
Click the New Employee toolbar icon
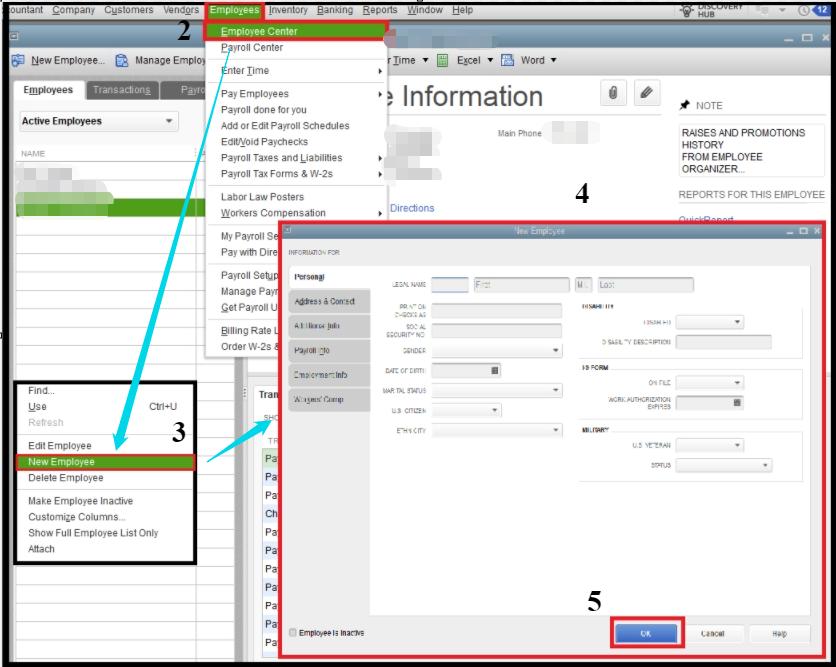[x=18, y=60]
